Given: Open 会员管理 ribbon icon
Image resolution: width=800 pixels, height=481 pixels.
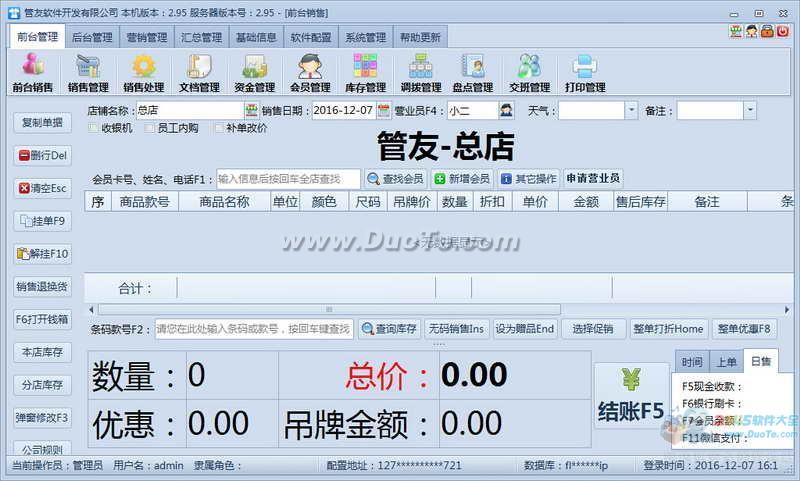Looking at the screenshot, I should (x=310, y=72).
